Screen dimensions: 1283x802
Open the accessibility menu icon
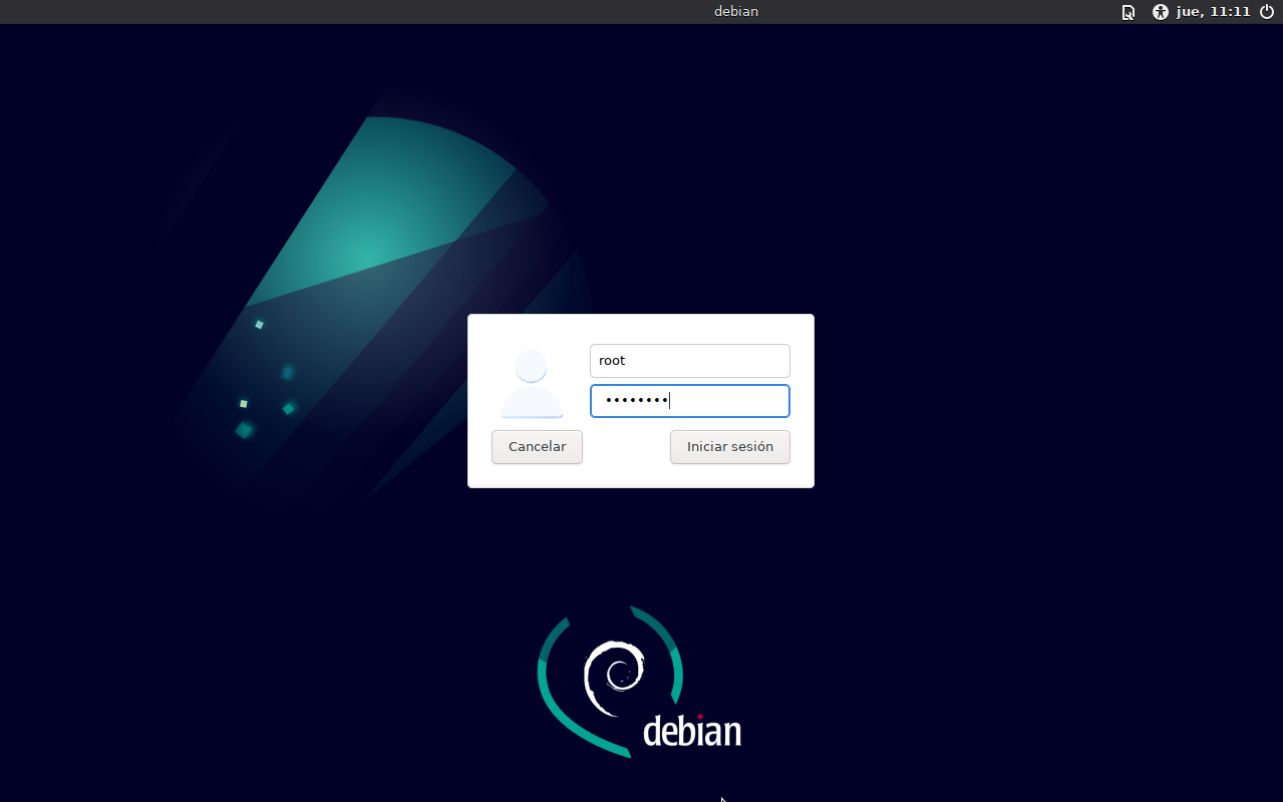(1160, 12)
